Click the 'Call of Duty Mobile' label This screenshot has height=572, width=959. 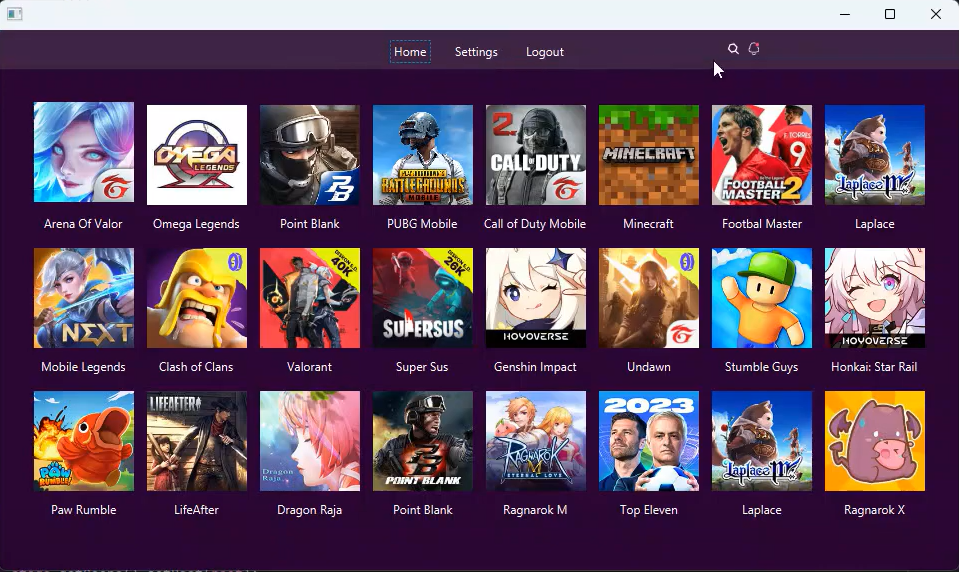click(x=535, y=224)
